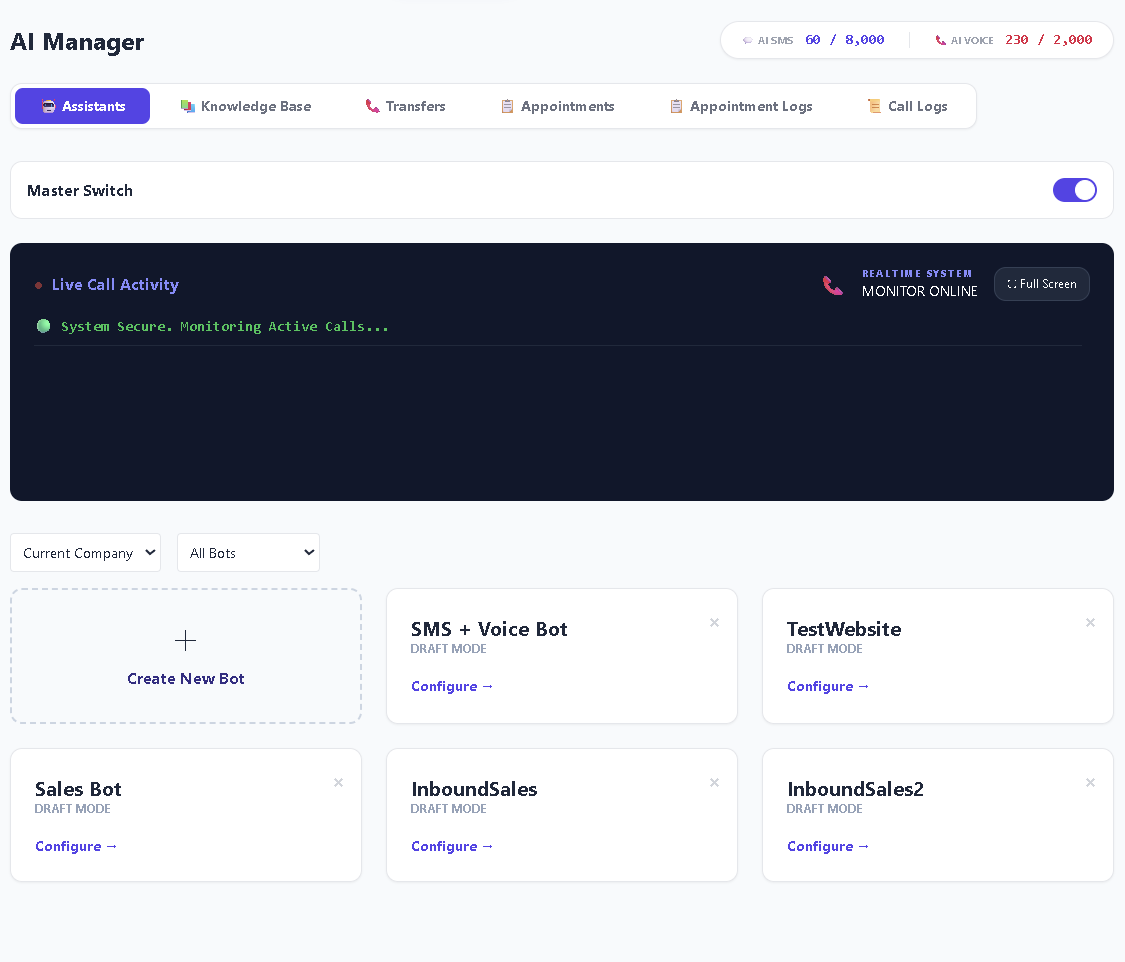The width and height of the screenshot is (1125, 962).
Task: Click the plus icon to create bot
Action: coord(186,640)
